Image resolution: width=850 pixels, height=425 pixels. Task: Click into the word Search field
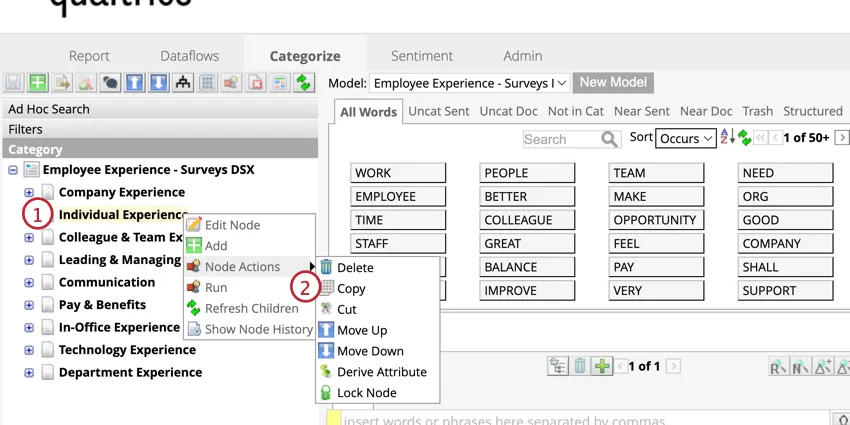point(560,139)
